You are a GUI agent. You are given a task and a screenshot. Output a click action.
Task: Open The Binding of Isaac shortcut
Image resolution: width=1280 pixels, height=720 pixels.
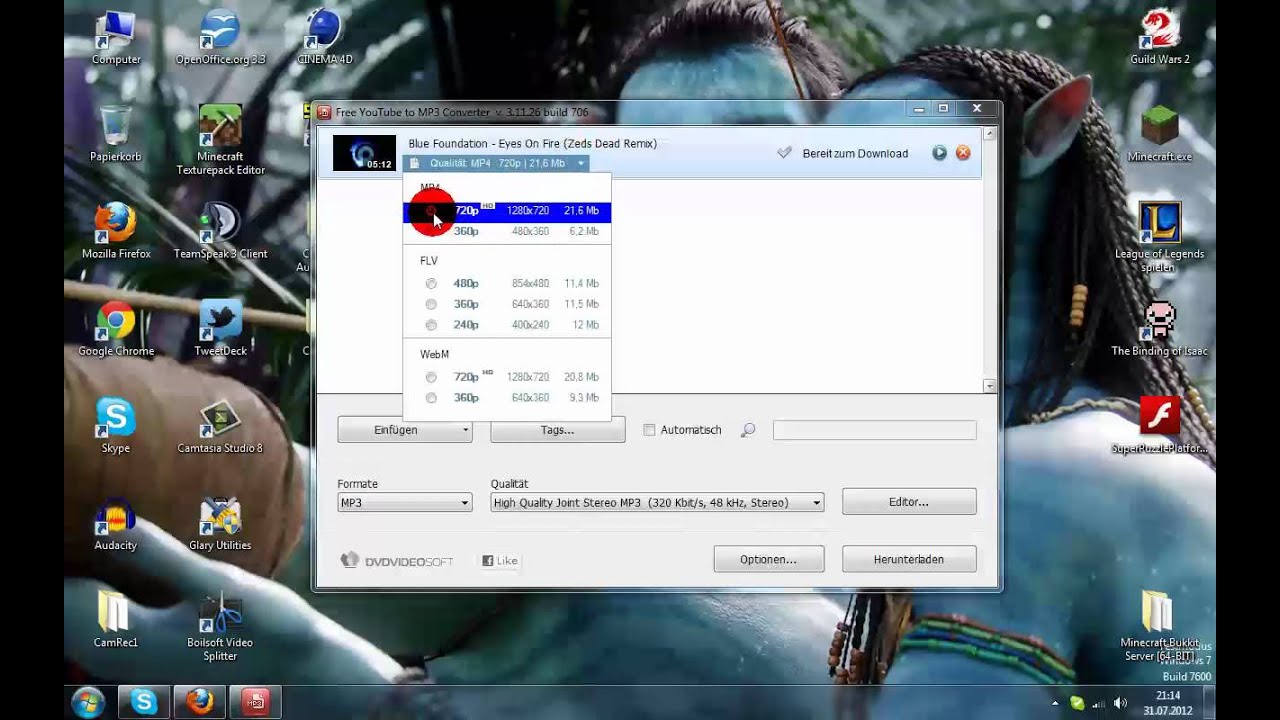(x=1160, y=329)
